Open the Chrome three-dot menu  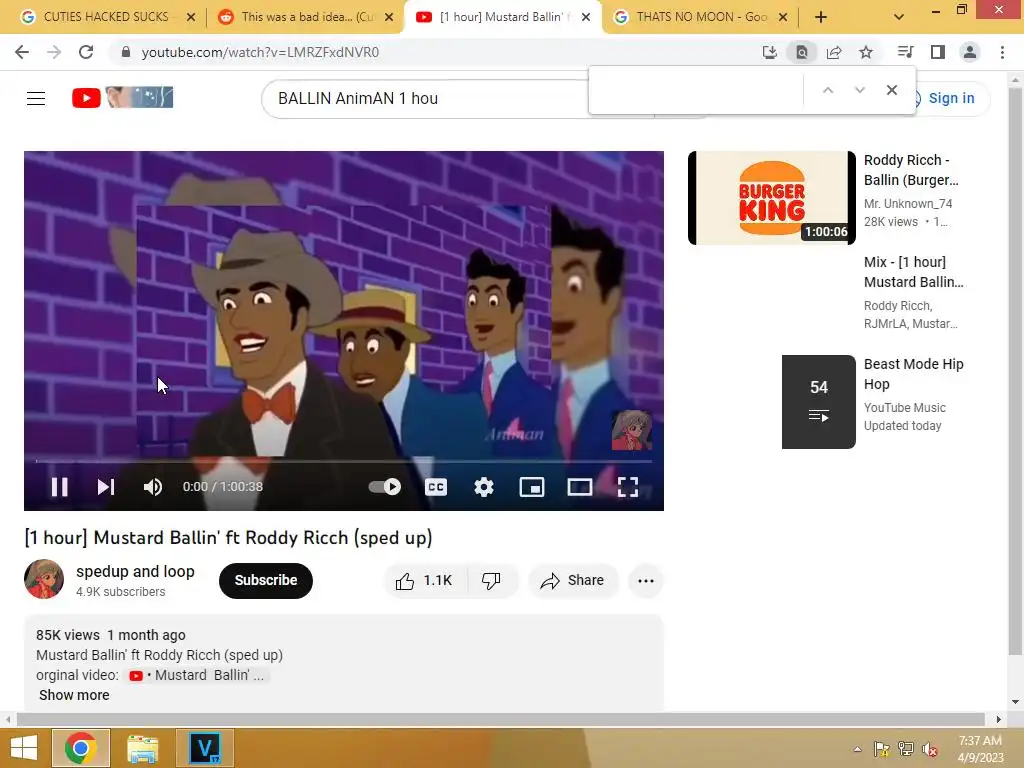(1002, 52)
